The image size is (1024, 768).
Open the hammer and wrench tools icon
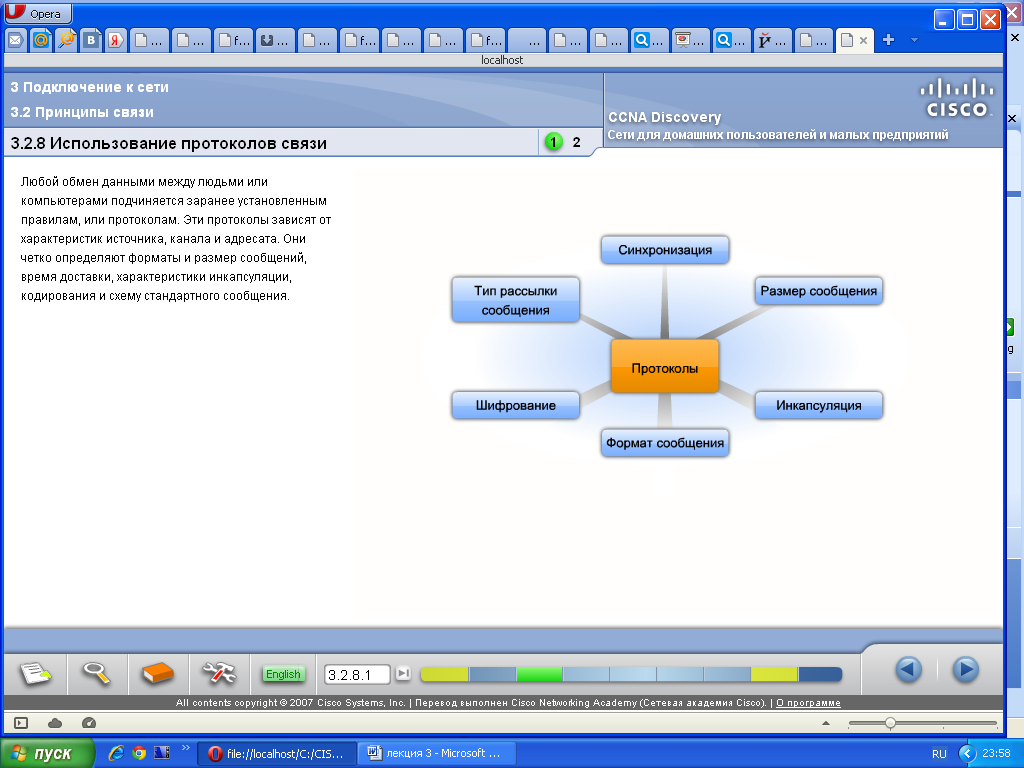[x=219, y=673]
